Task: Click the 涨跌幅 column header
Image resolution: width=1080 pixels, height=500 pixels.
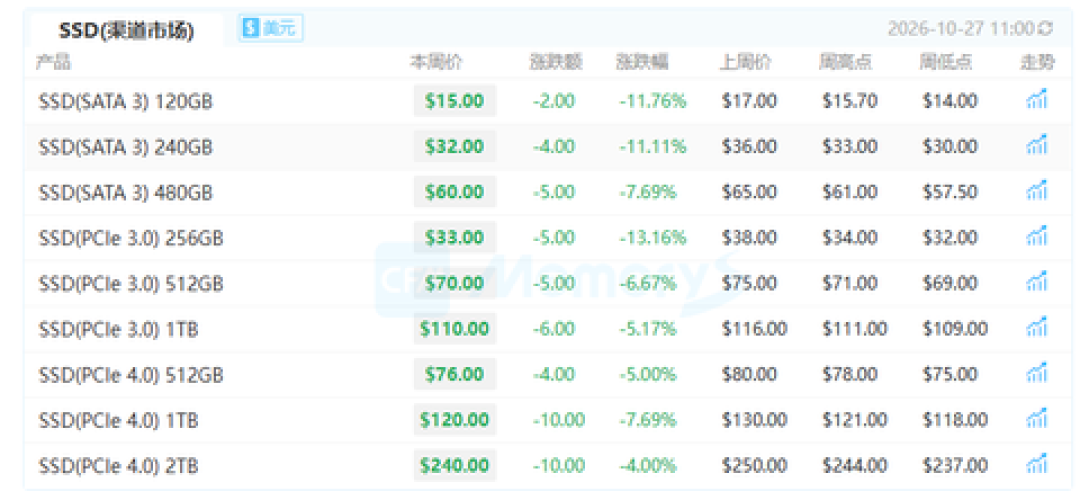Action: (x=643, y=63)
